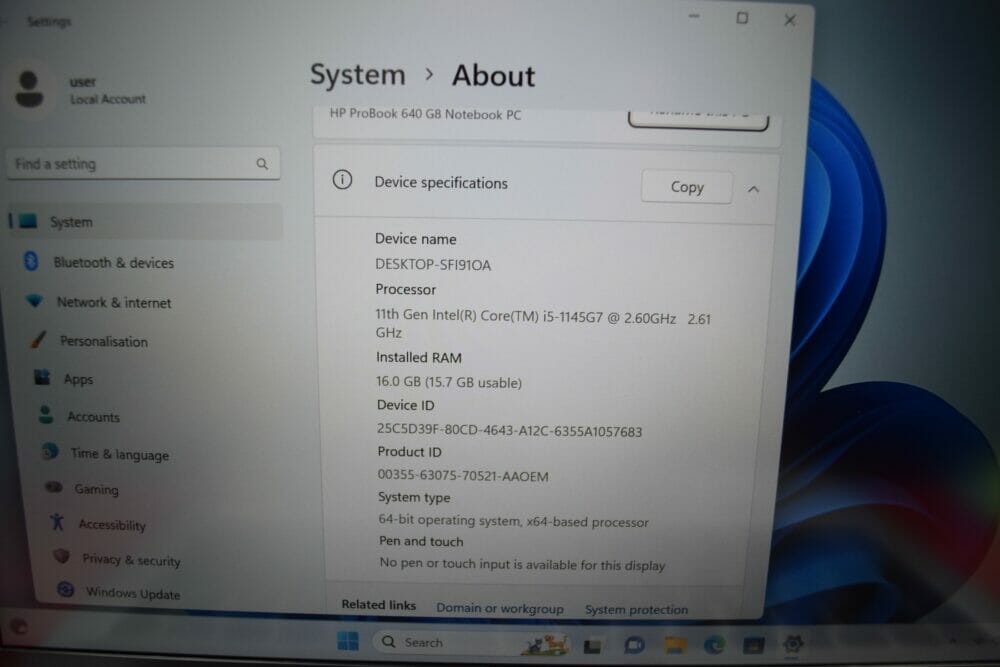Click the HP ProBook 640 G8 Notebook PC text

tap(425, 114)
